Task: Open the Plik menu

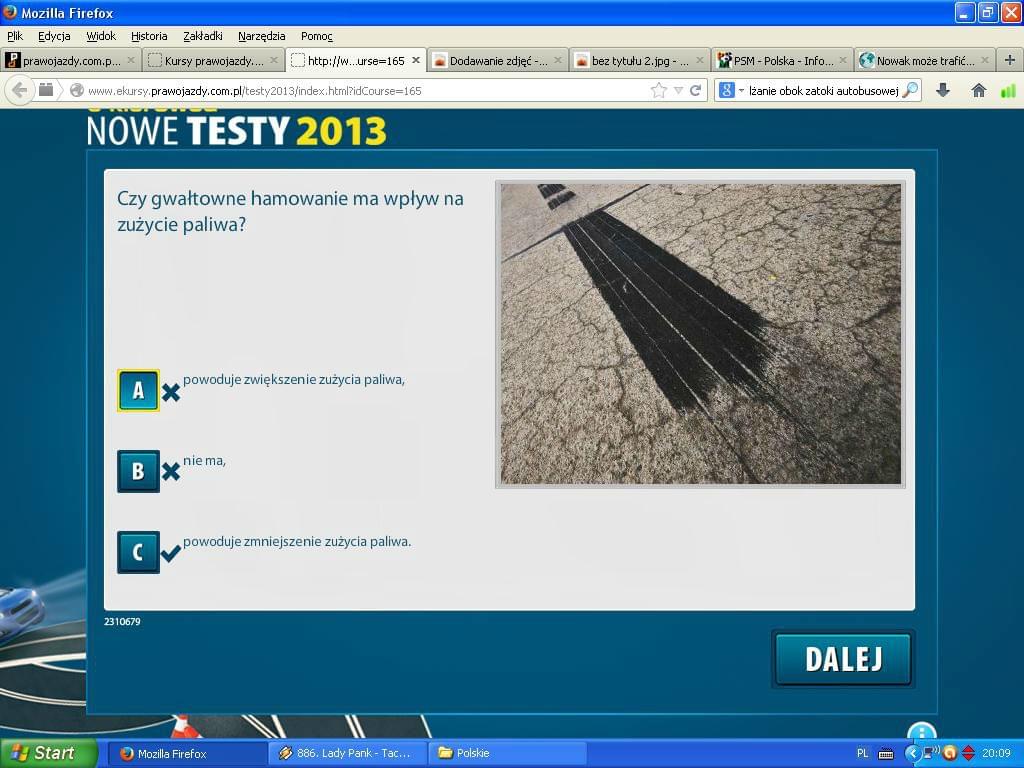Action: click(x=15, y=36)
